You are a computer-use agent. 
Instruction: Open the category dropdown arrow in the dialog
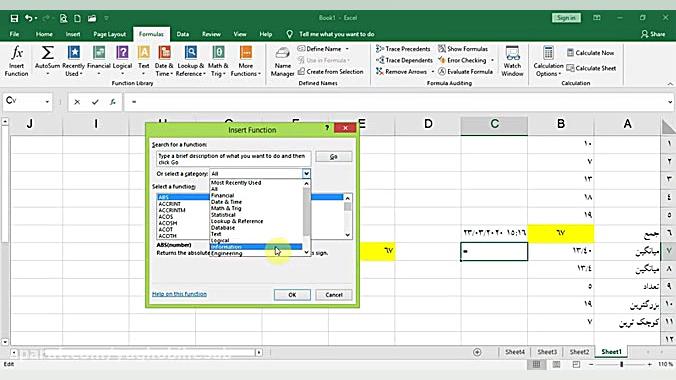306,173
